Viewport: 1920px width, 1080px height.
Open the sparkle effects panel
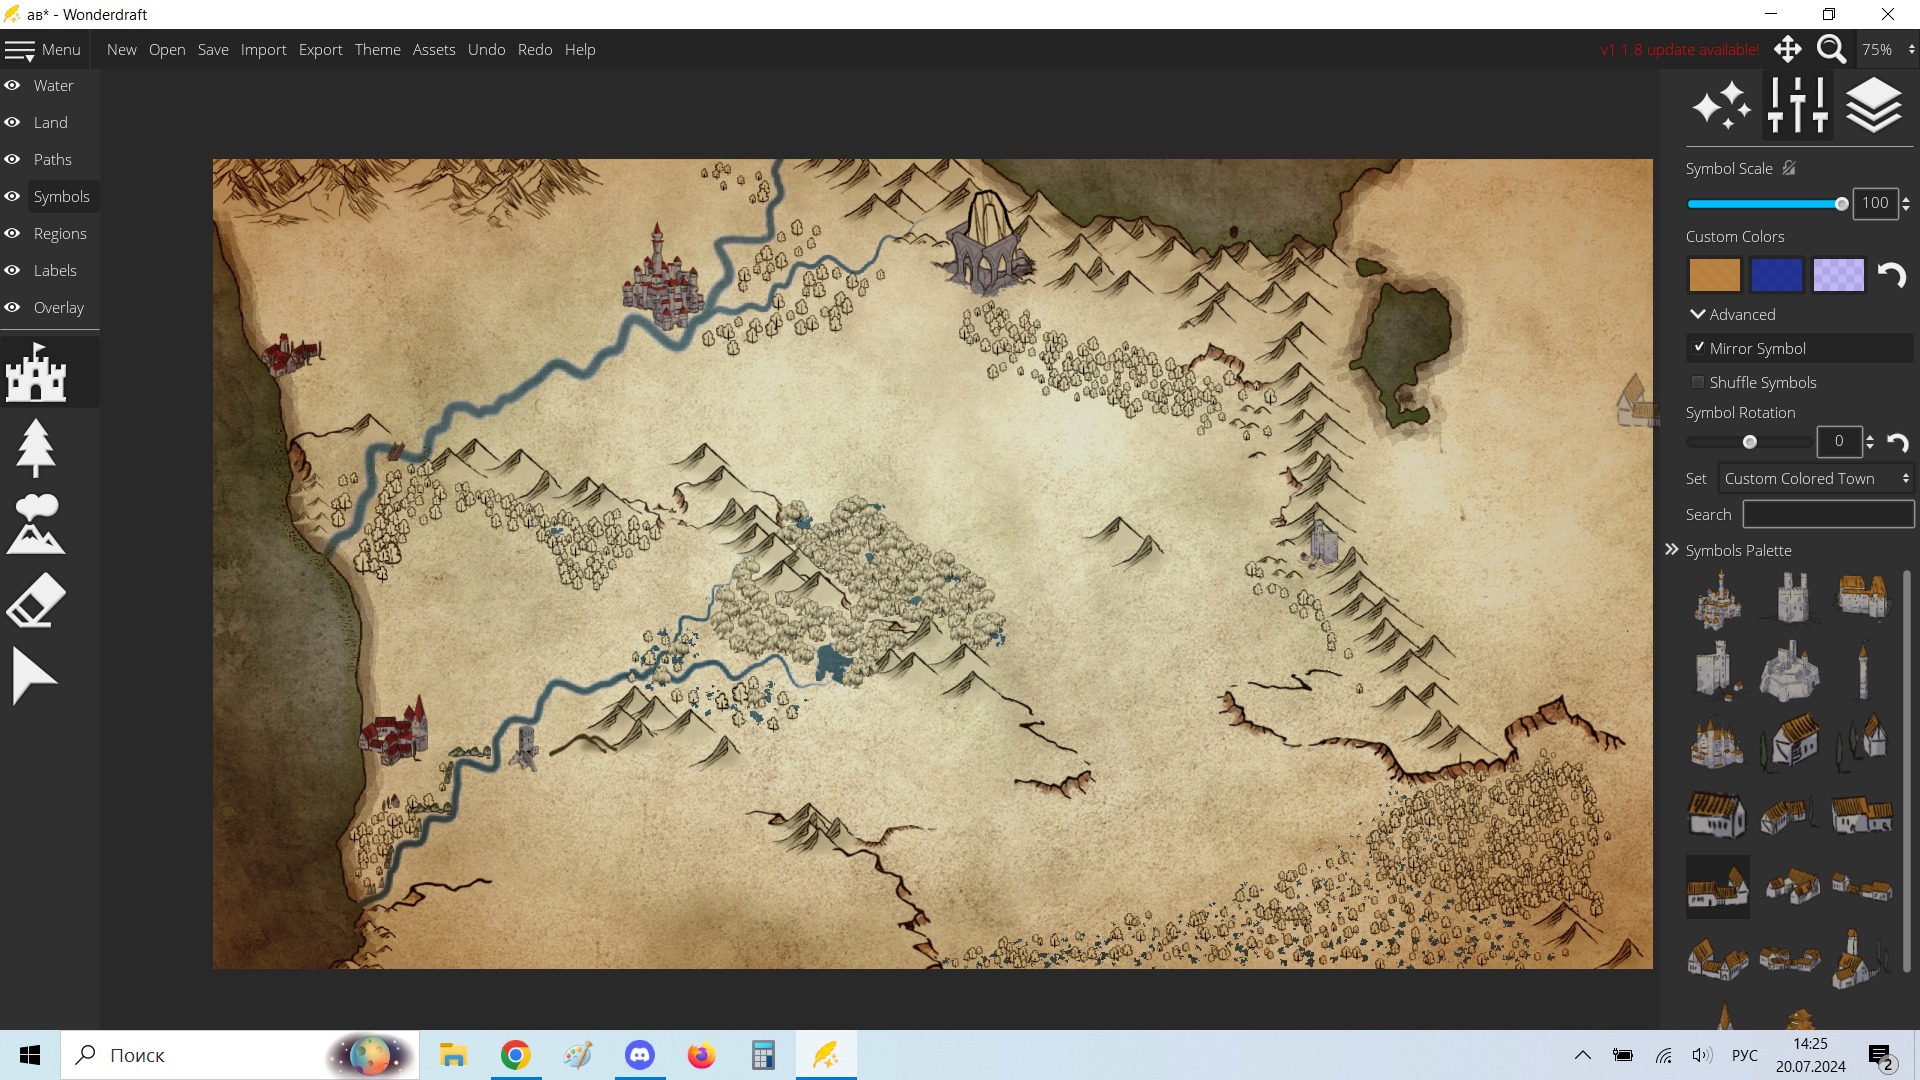pos(1721,105)
